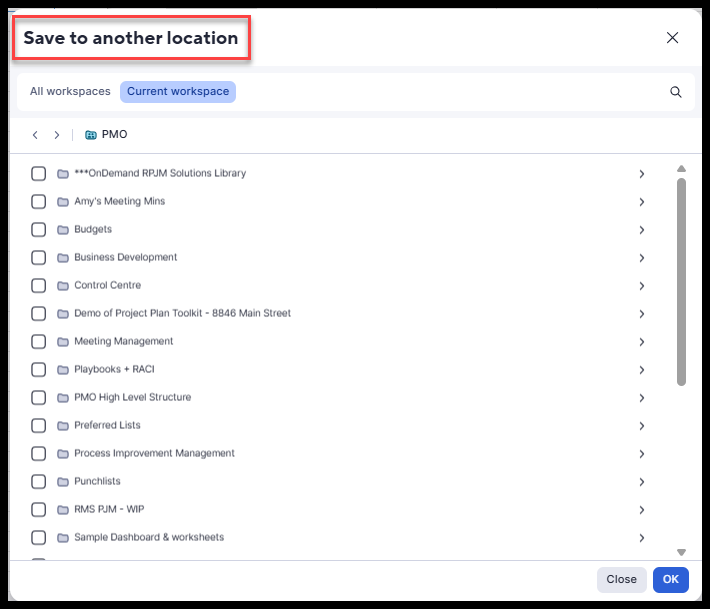
Task: Click the scrollbar down arrow
Action: click(681, 552)
